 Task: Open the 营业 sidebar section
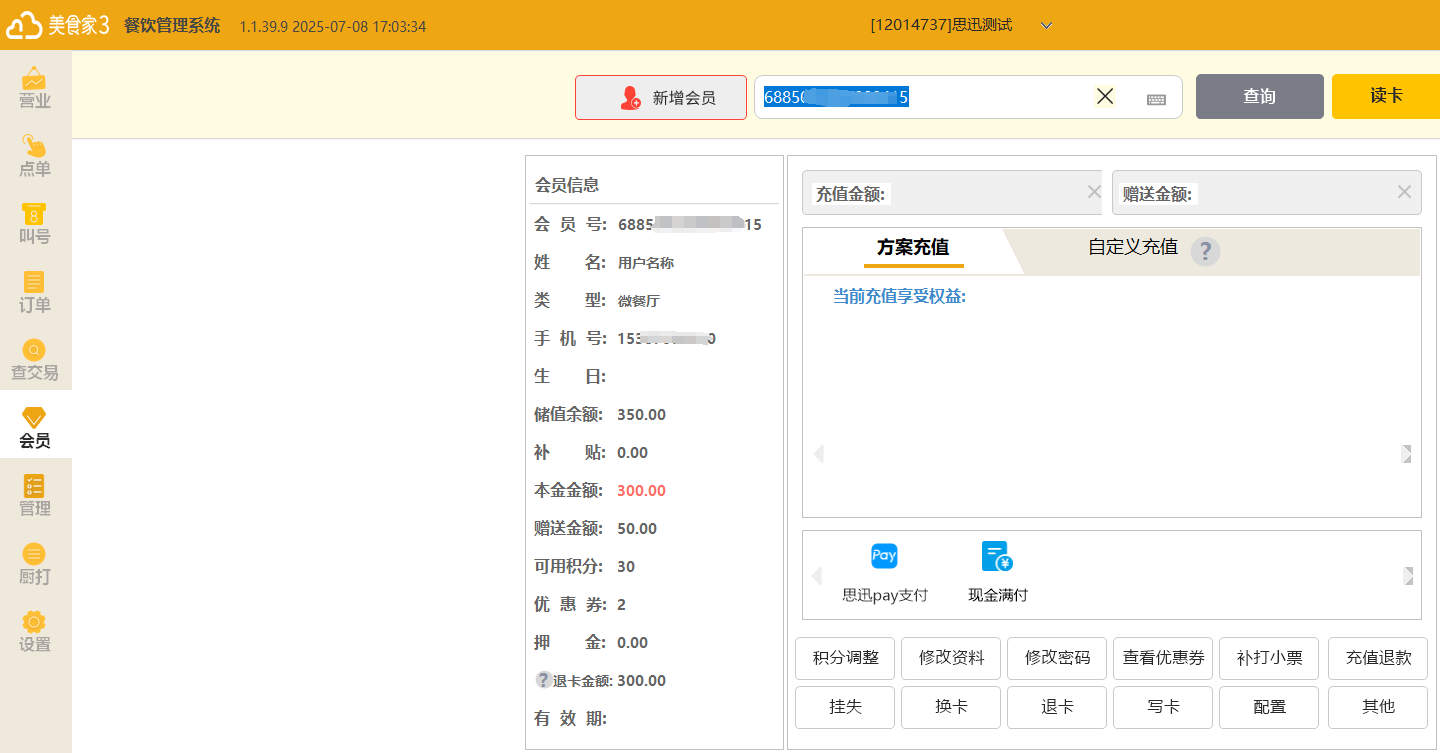coord(35,88)
